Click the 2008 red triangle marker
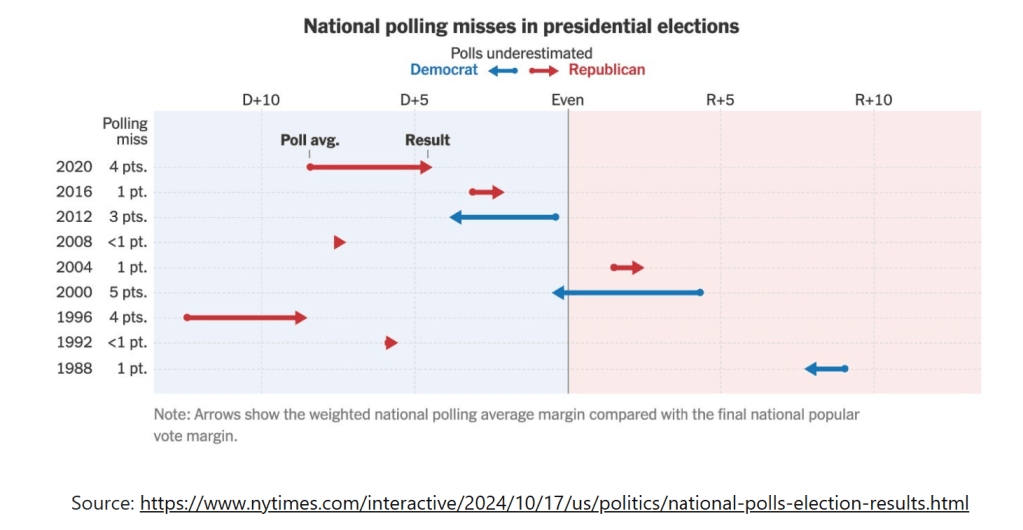 tap(340, 242)
